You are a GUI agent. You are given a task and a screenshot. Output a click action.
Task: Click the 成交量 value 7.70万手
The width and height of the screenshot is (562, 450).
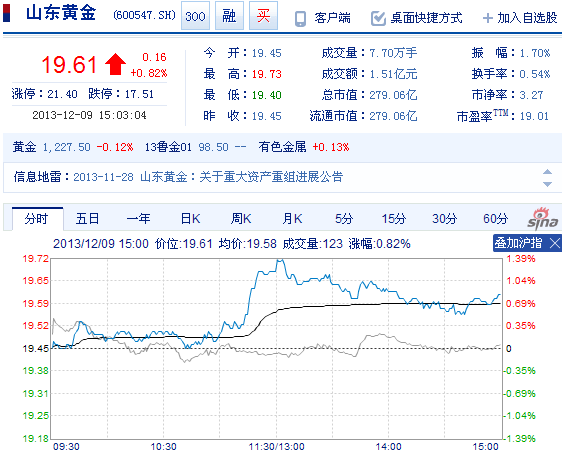pos(393,53)
